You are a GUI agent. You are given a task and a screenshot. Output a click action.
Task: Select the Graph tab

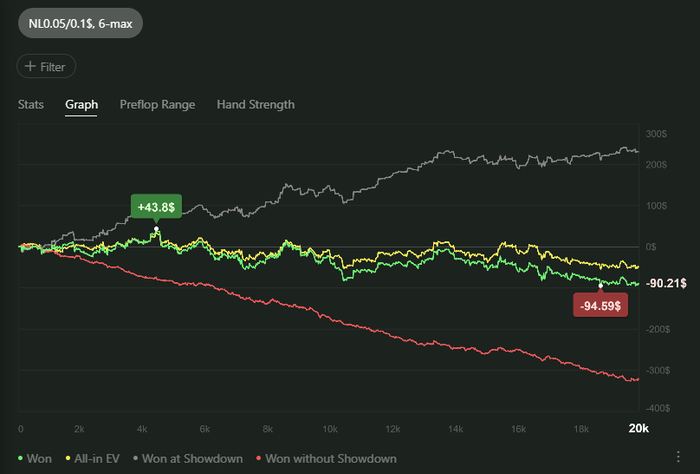pyautogui.click(x=81, y=104)
